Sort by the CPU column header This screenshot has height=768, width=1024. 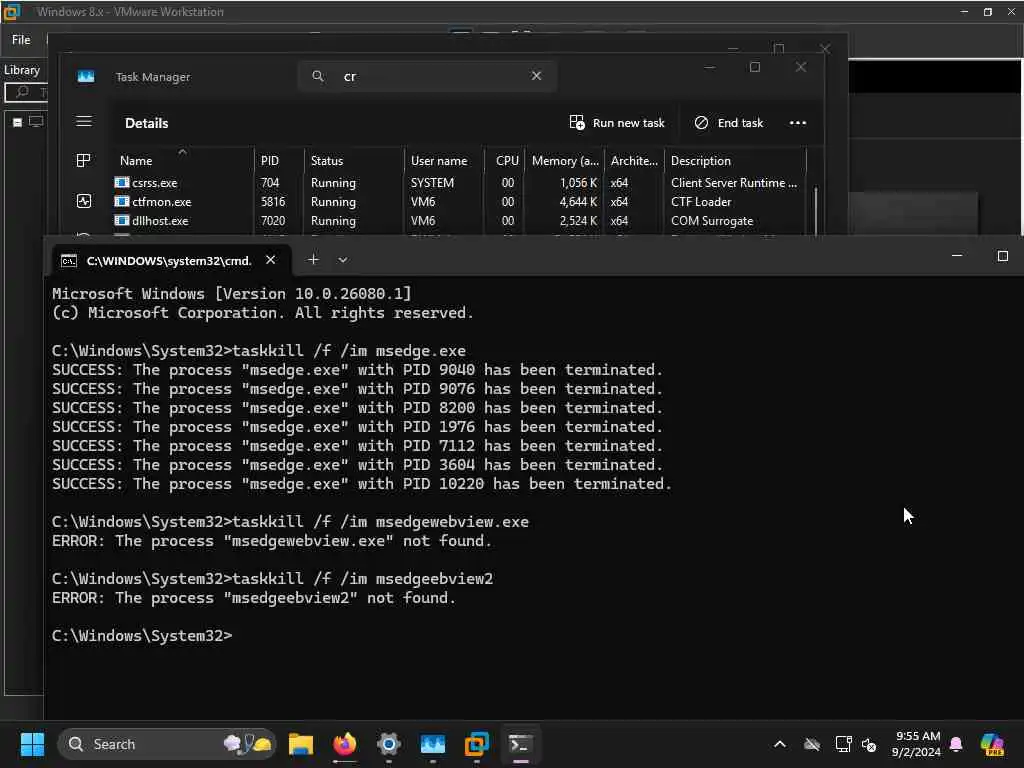507,161
